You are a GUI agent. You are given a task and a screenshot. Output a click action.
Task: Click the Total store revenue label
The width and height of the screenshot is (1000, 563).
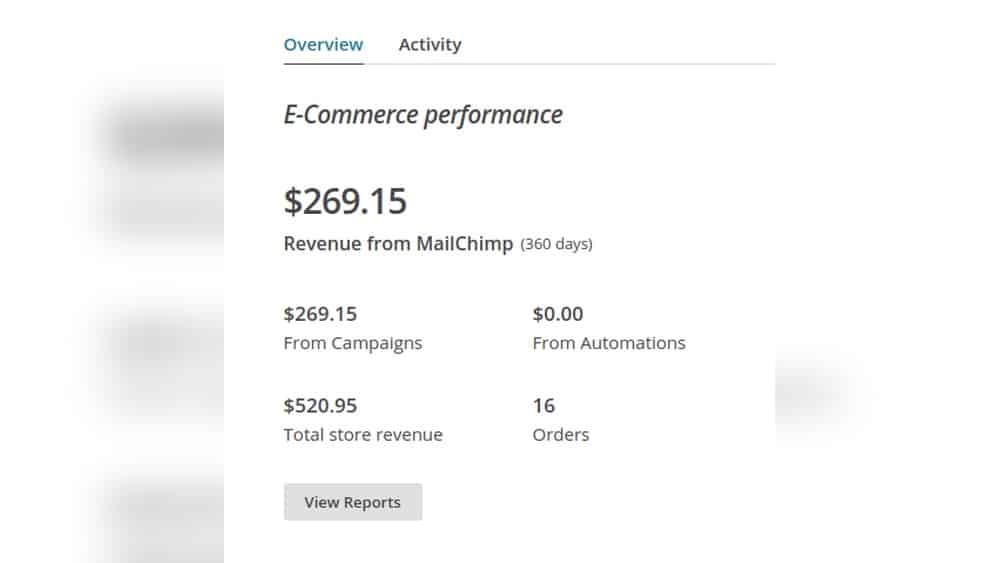coord(363,435)
